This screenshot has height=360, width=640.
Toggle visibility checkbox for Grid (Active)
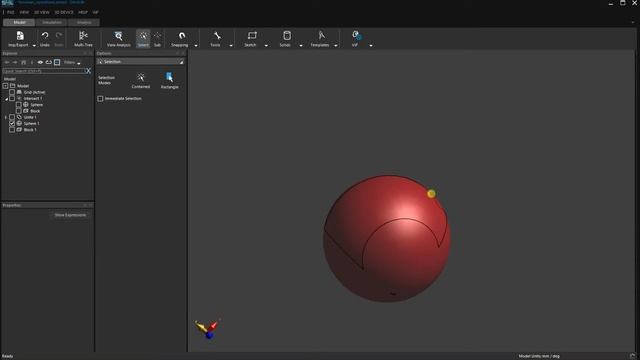[x=12, y=92]
